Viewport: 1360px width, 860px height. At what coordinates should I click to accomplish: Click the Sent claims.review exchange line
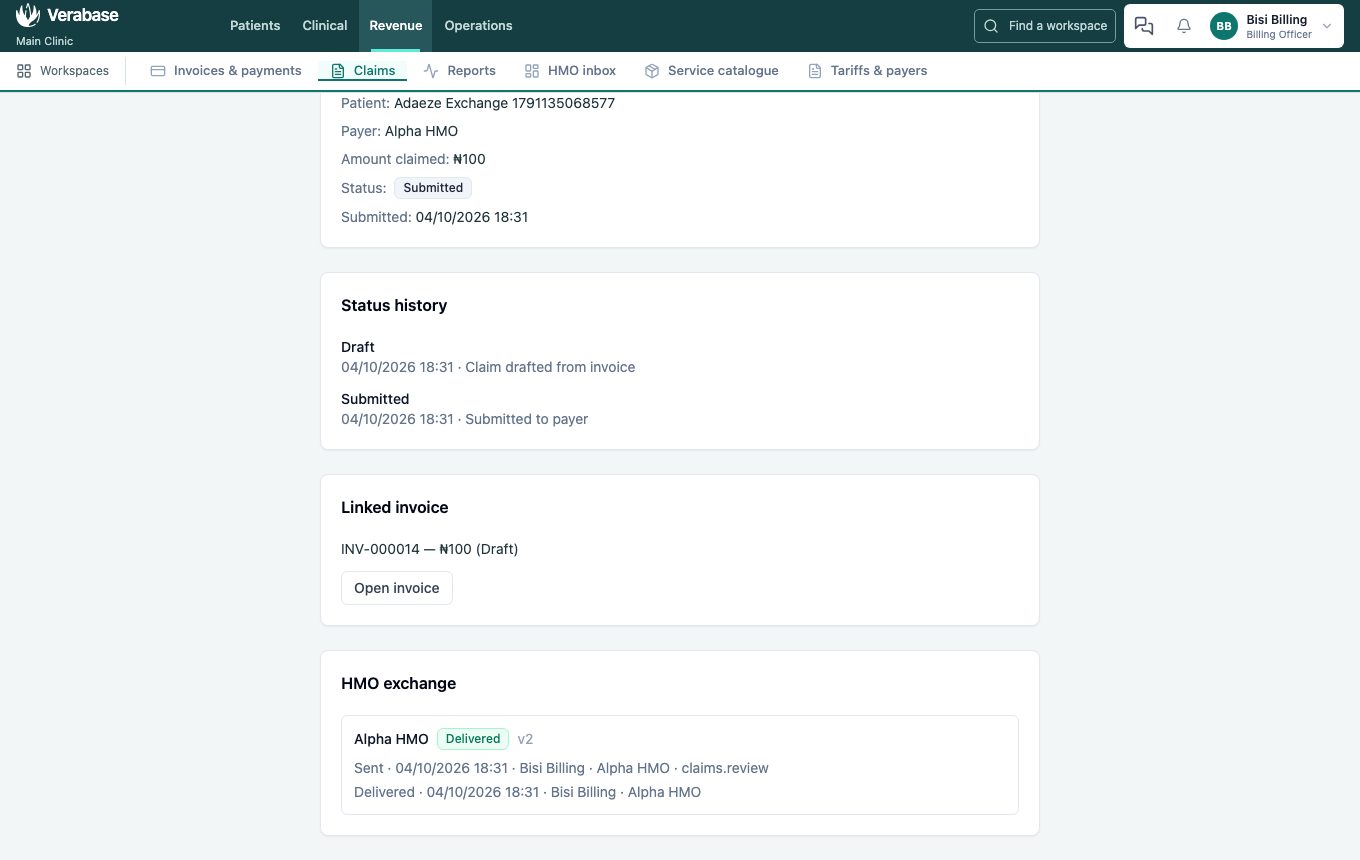(561, 768)
